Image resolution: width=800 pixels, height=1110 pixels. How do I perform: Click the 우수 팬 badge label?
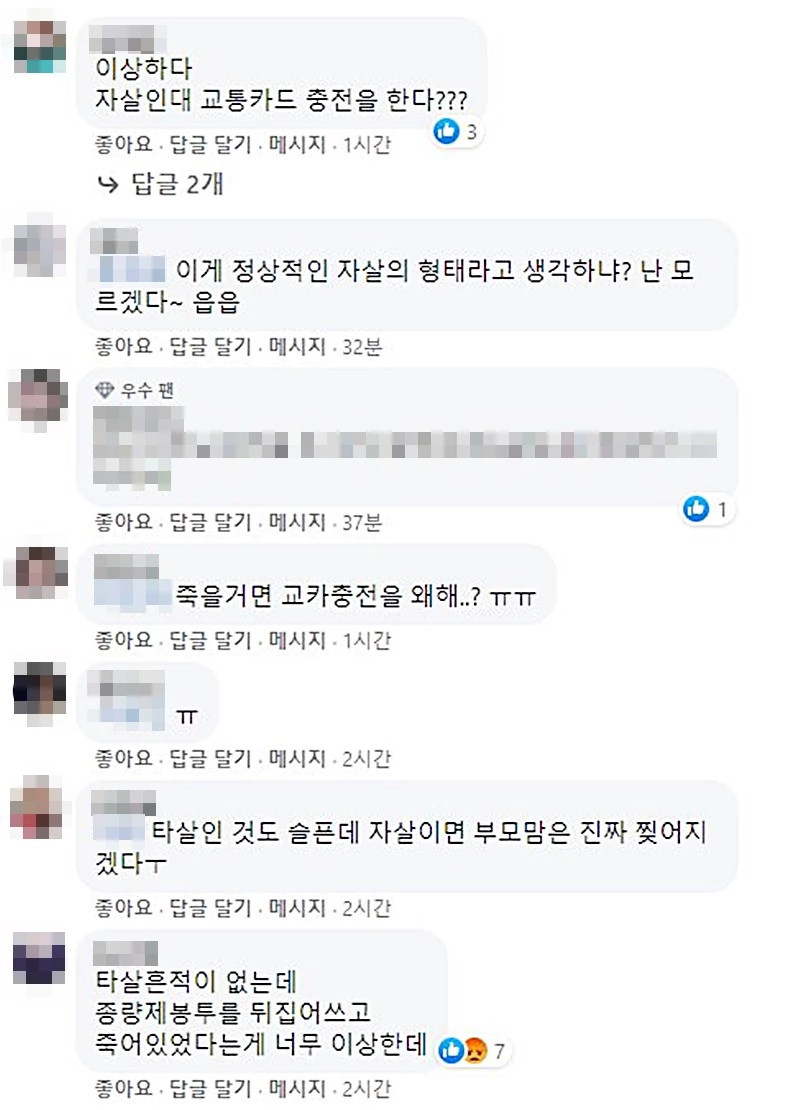point(147,390)
